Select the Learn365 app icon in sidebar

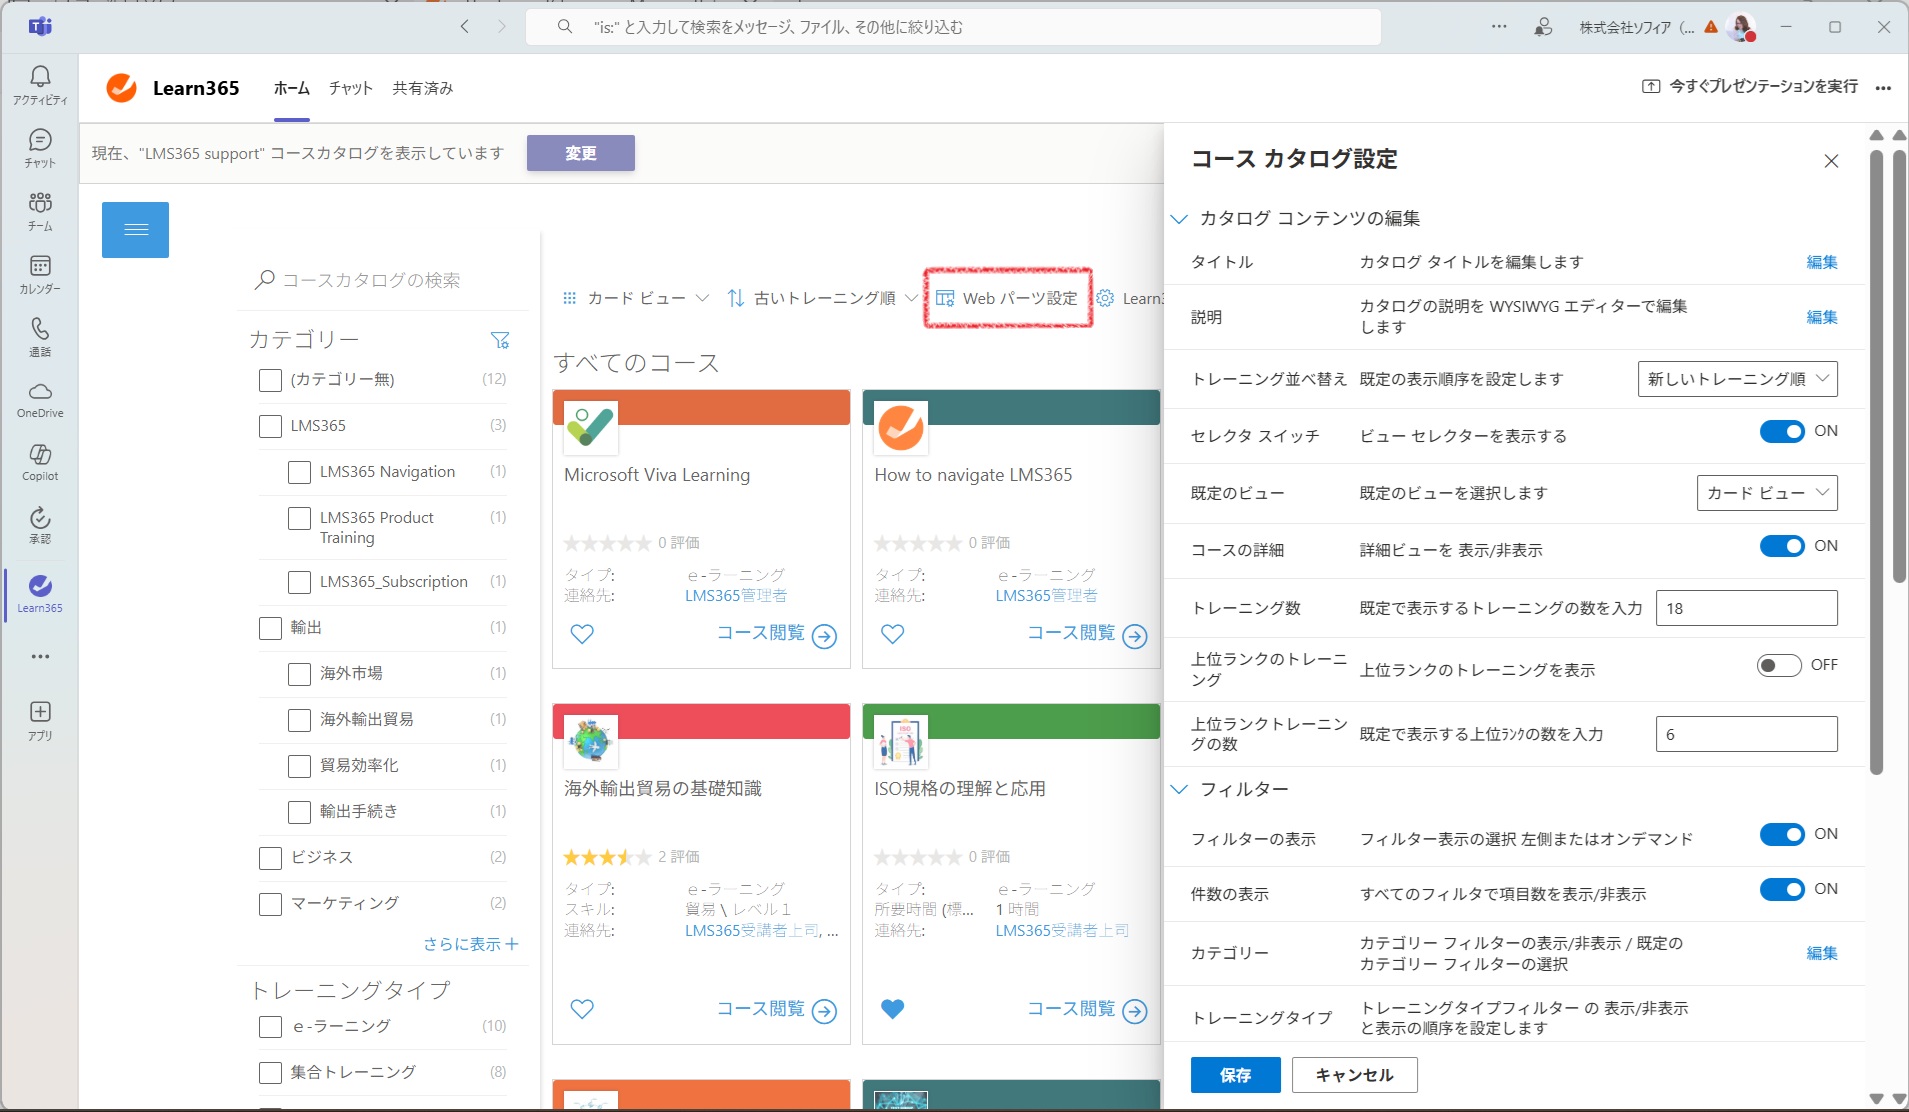(x=40, y=593)
